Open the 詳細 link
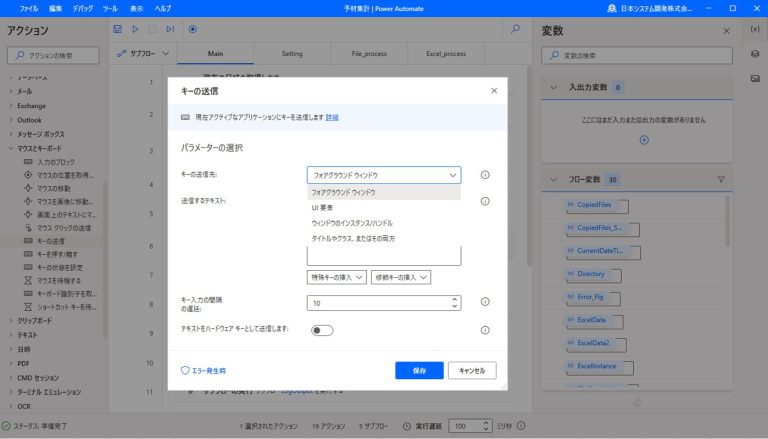Screen dimensions: 768x439 (332, 117)
